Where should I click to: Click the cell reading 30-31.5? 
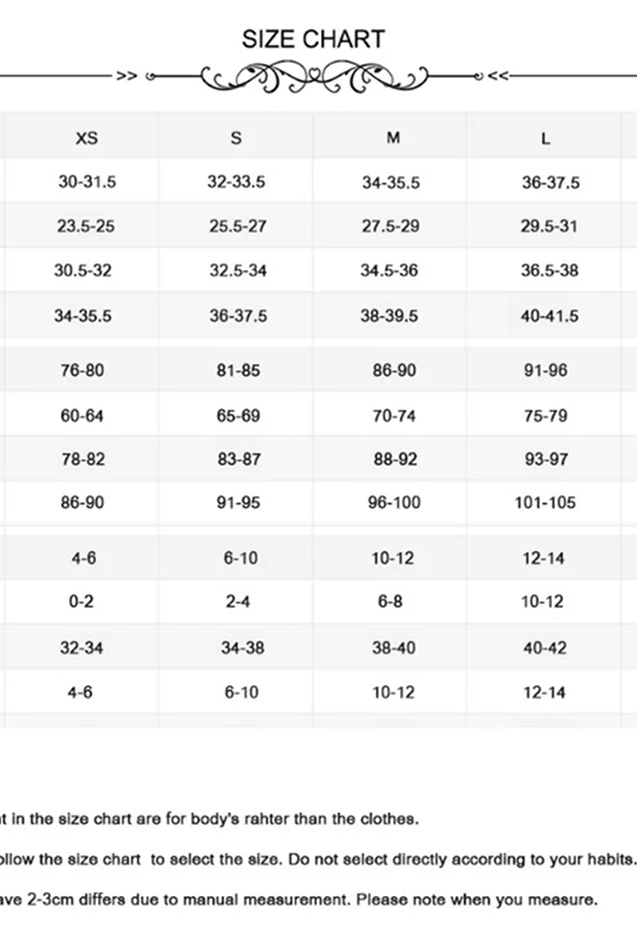[x=87, y=182]
